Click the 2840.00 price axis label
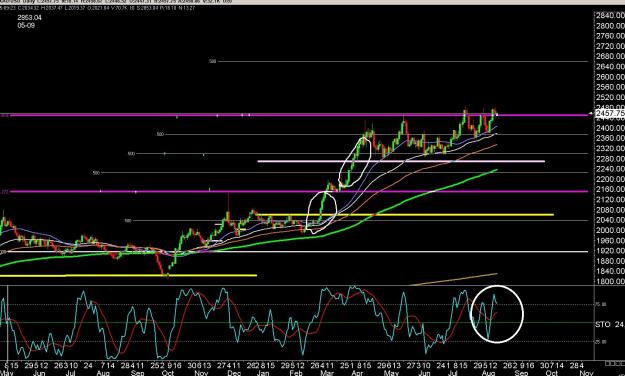625x376 pixels. (x=610, y=16)
